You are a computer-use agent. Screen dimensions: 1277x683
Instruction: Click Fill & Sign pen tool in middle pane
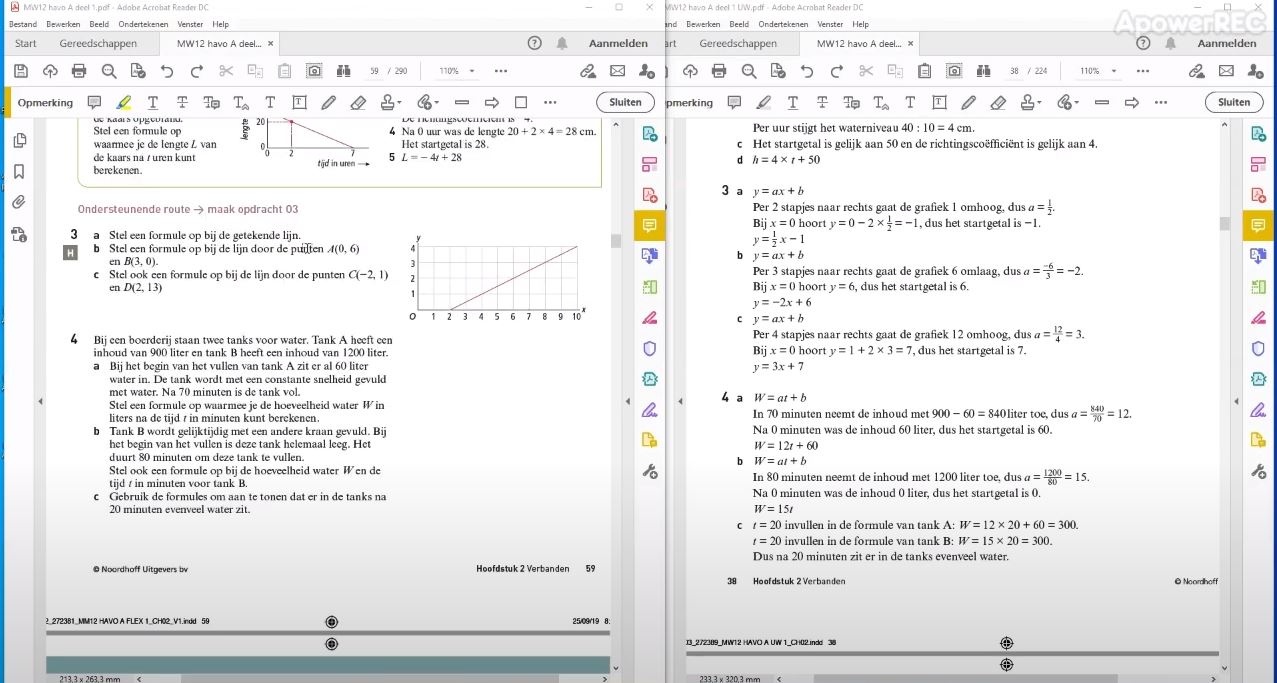pyautogui.click(x=650, y=410)
